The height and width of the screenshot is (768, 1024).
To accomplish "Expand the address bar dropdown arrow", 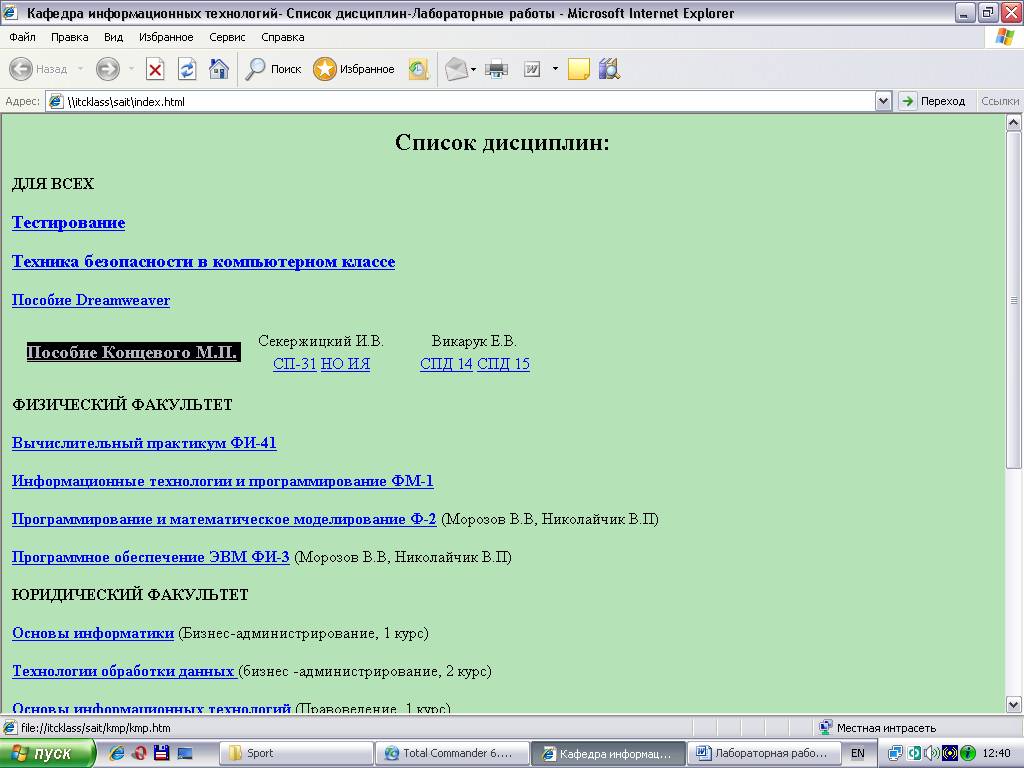I will coord(883,101).
